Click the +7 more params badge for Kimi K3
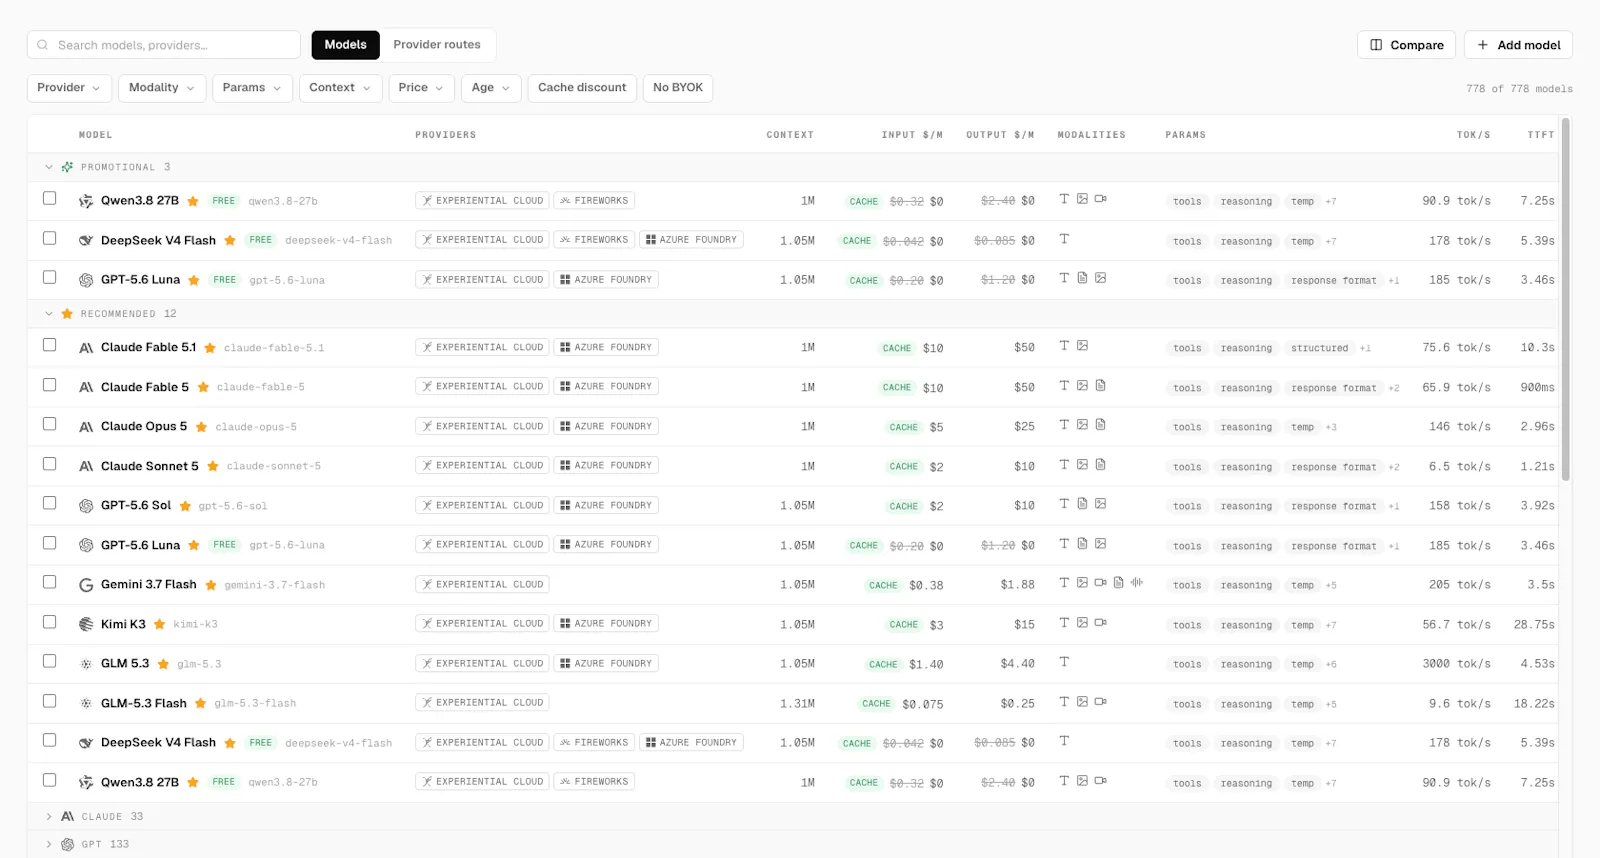Viewport: 1600px width, 858px height. (1331, 625)
